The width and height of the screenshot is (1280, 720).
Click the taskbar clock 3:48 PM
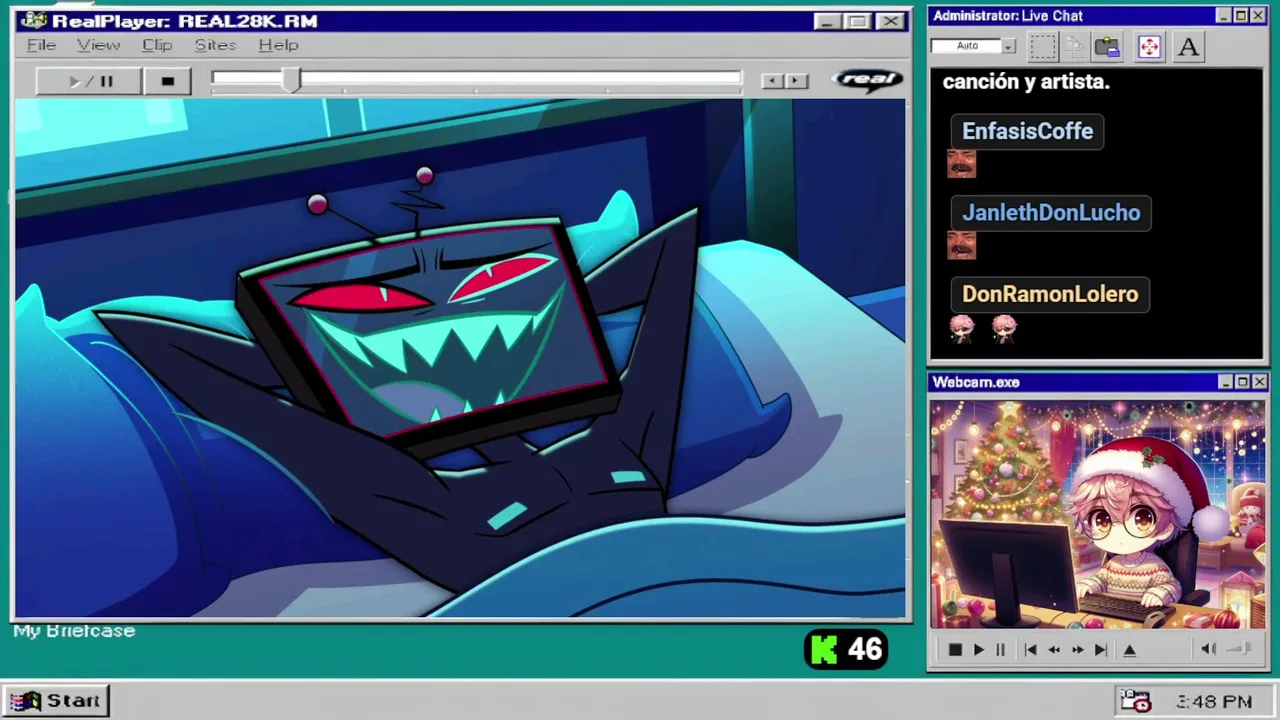click(1214, 702)
